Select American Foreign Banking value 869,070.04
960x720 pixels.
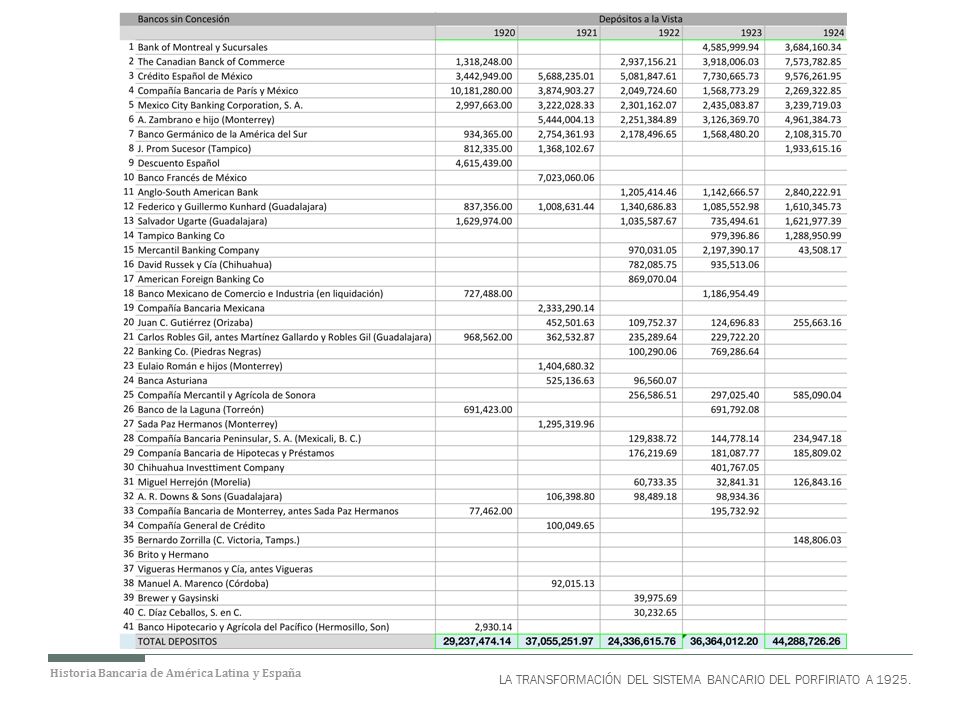coord(653,279)
